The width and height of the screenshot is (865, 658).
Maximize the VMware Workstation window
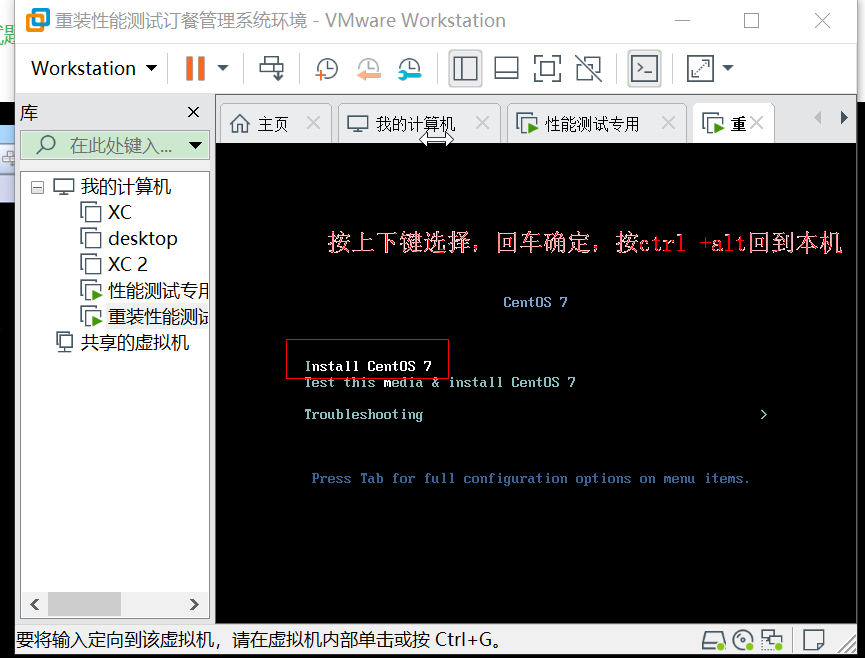click(x=751, y=21)
